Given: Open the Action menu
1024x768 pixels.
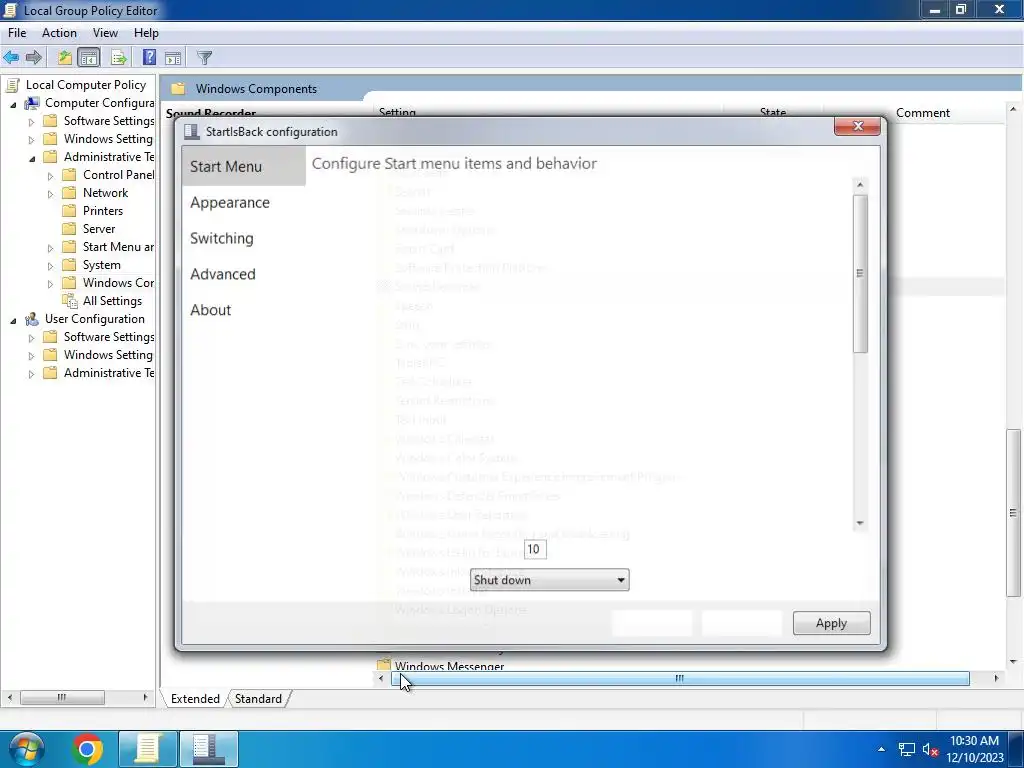Looking at the screenshot, I should click(x=59, y=33).
